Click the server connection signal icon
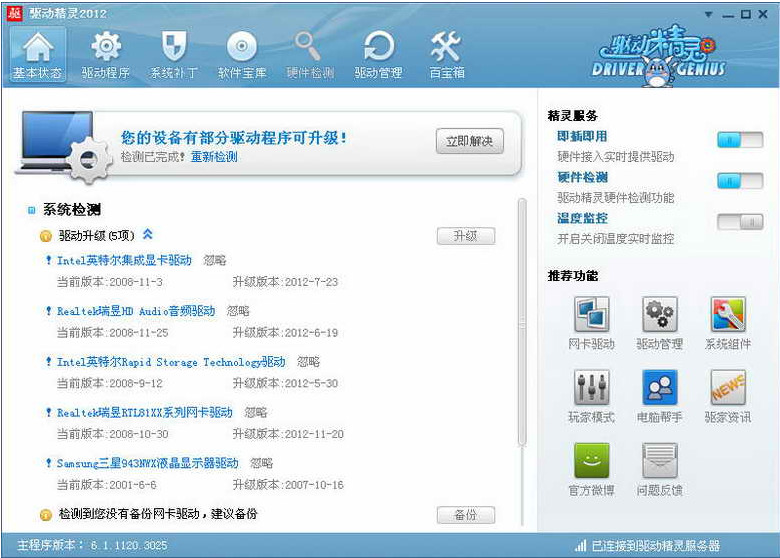Viewport: 780px width, 558px height. point(581,546)
